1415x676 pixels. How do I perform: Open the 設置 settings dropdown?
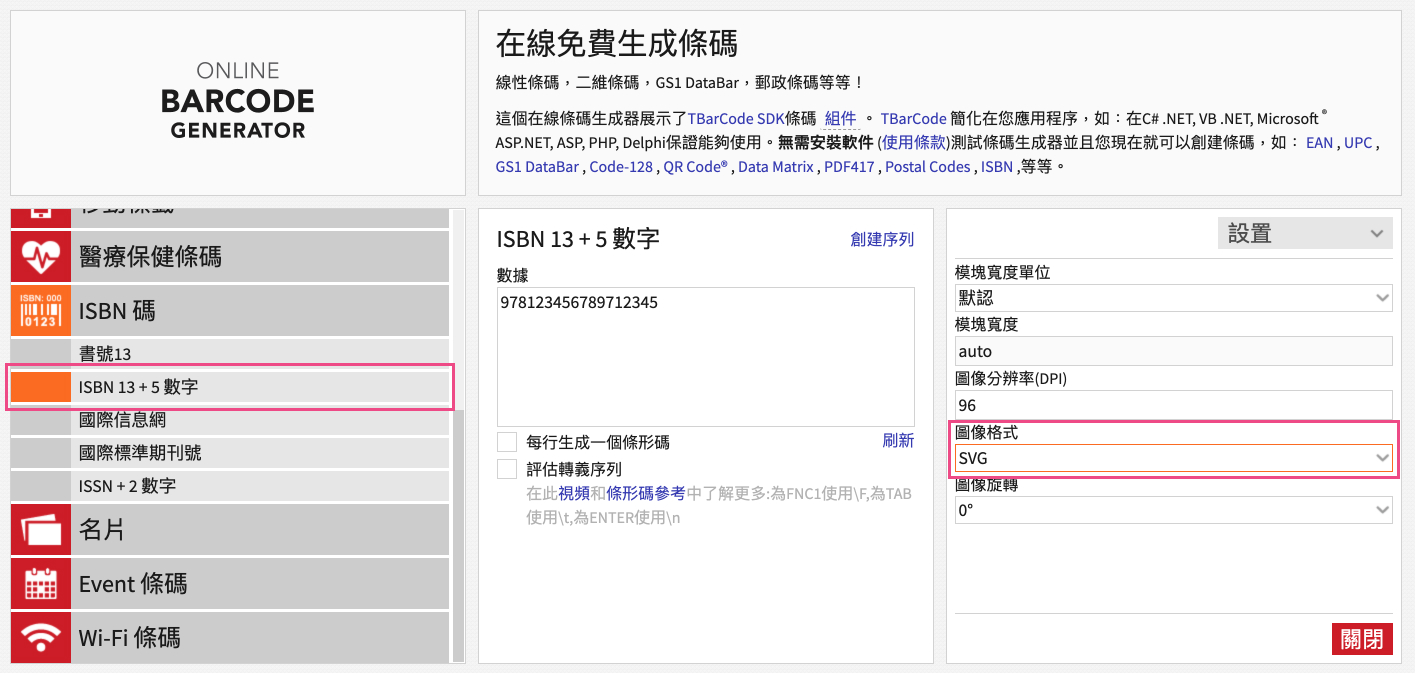(1304, 233)
